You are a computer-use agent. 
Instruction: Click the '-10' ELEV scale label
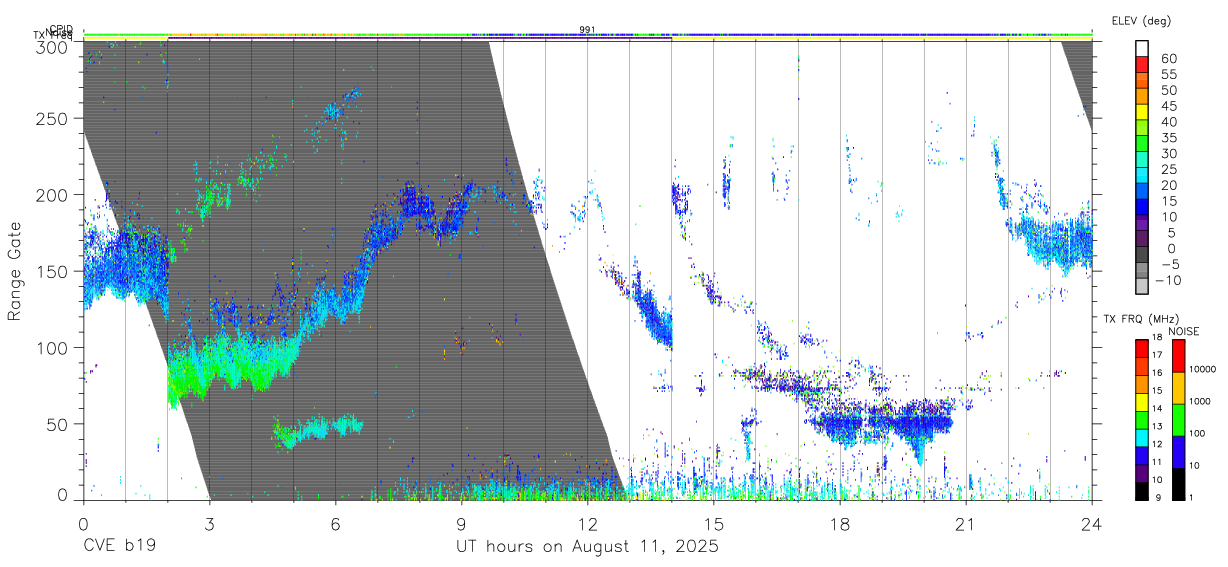pyautogui.click(x=1166, y=281)
